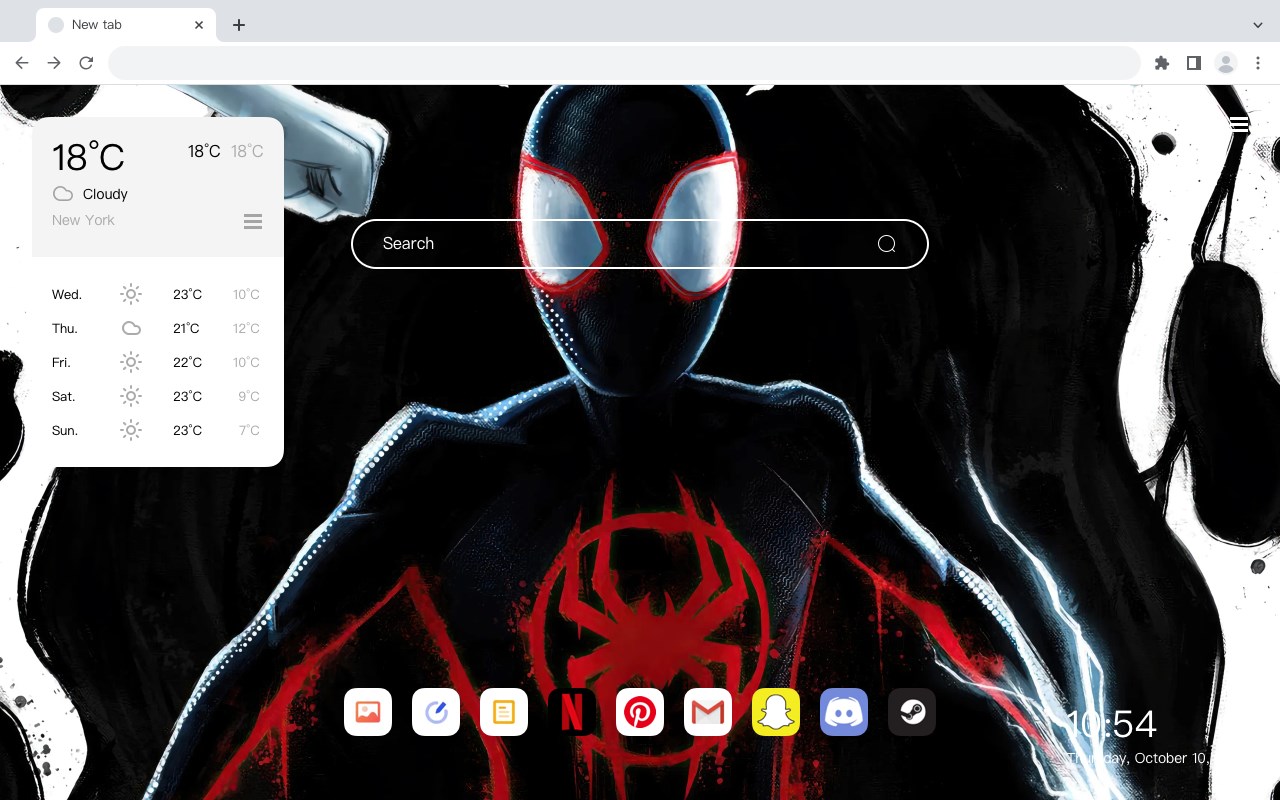The image size is (1280, 800).
Task: Select the Fri. forecast row label
Action: 61,363
